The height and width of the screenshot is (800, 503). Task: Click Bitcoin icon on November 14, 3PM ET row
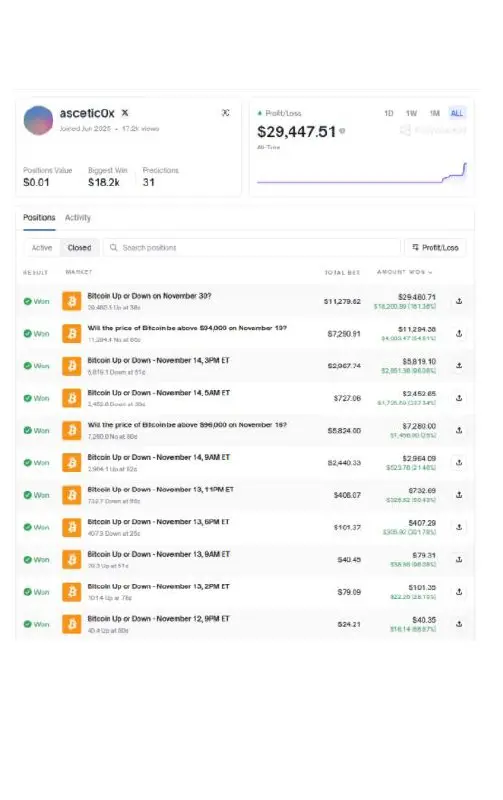coord(72,366)
